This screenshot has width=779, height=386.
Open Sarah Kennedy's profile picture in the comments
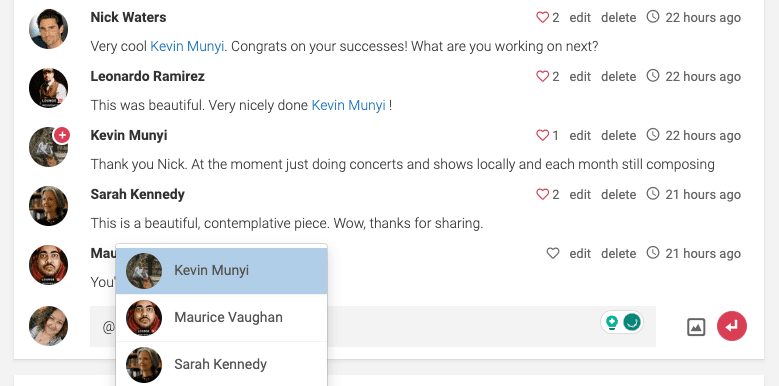(48, 206)
